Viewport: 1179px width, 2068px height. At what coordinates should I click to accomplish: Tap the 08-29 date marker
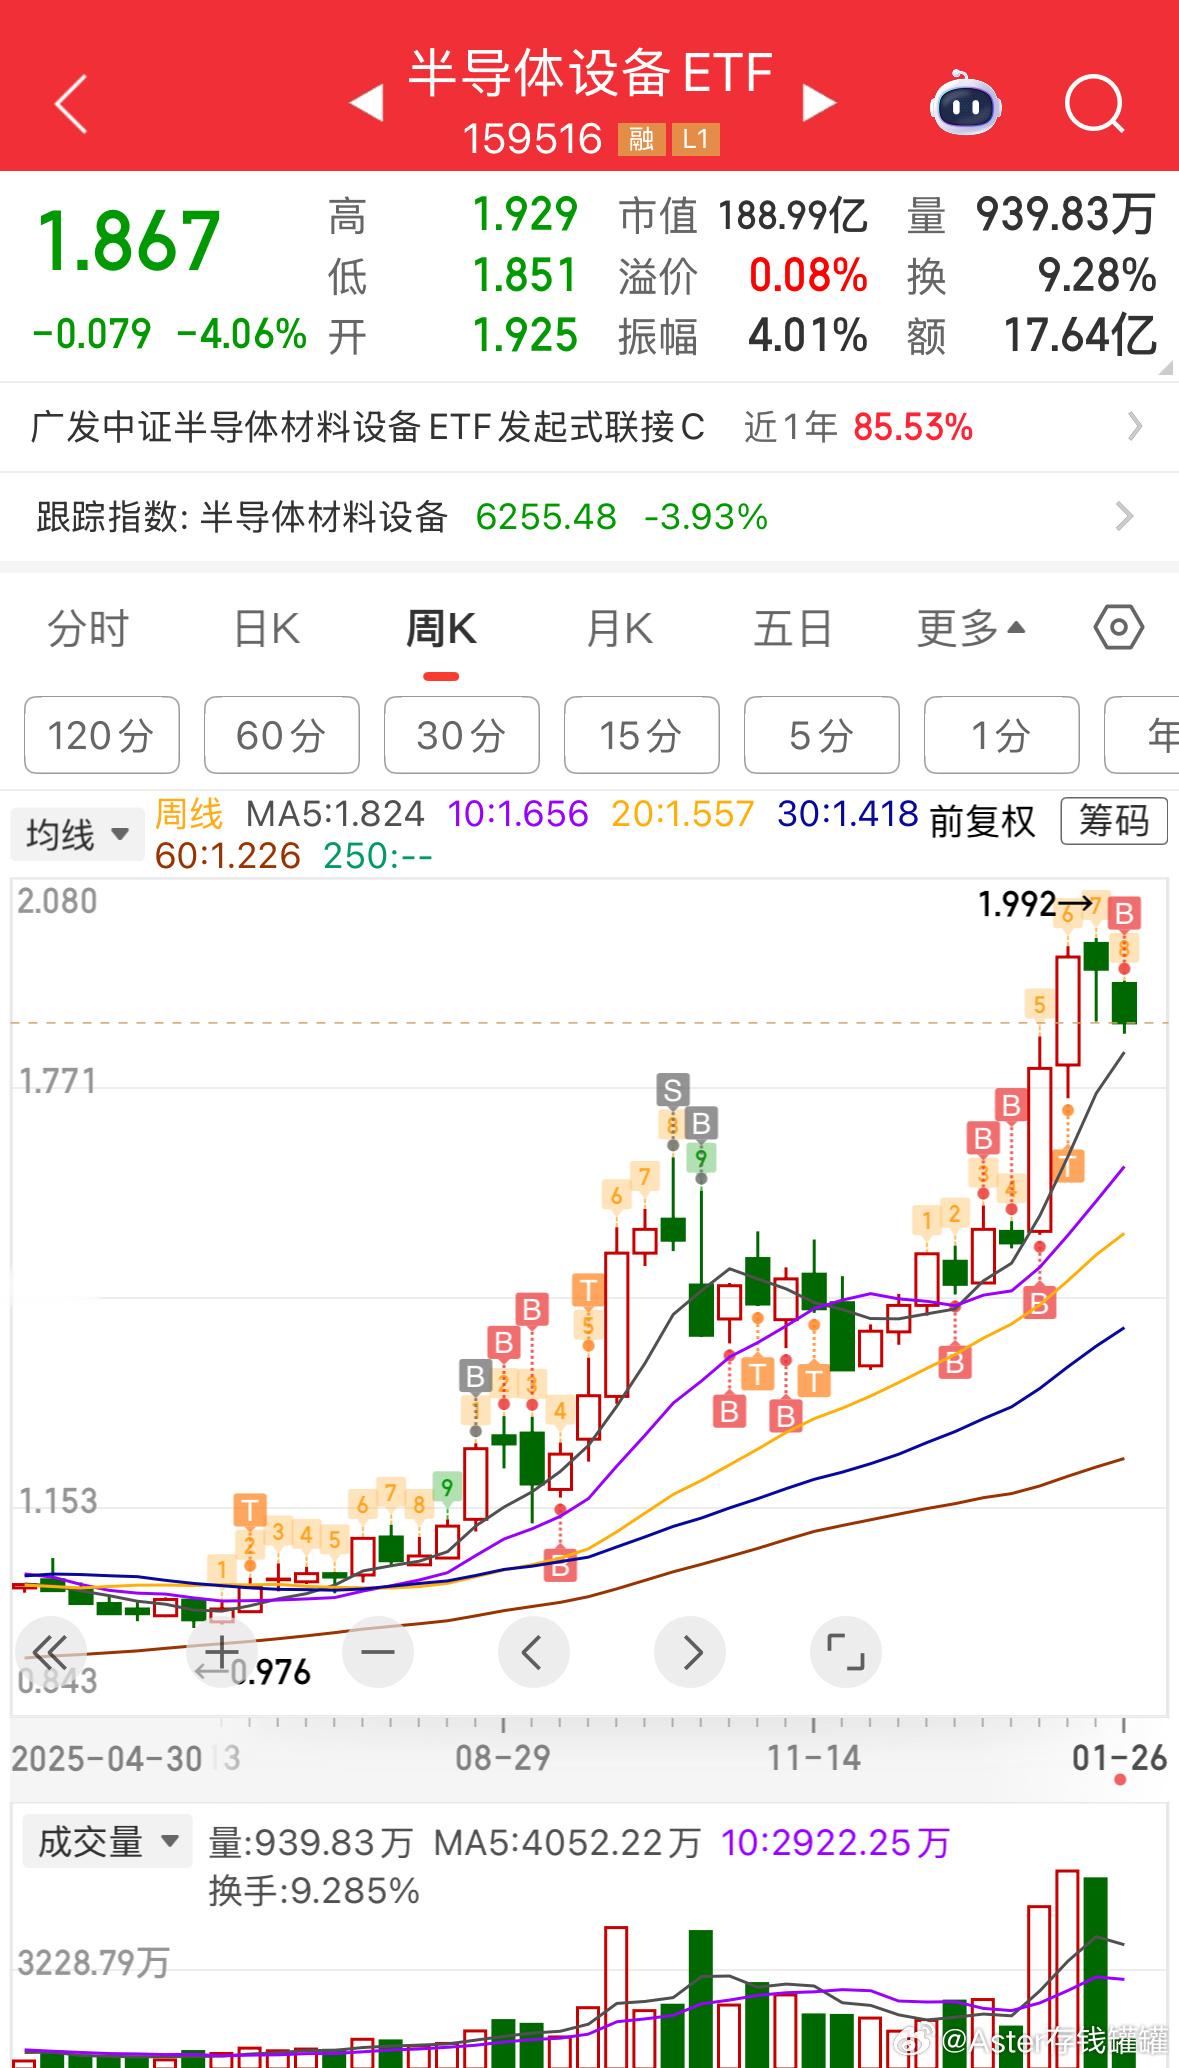503,1757
